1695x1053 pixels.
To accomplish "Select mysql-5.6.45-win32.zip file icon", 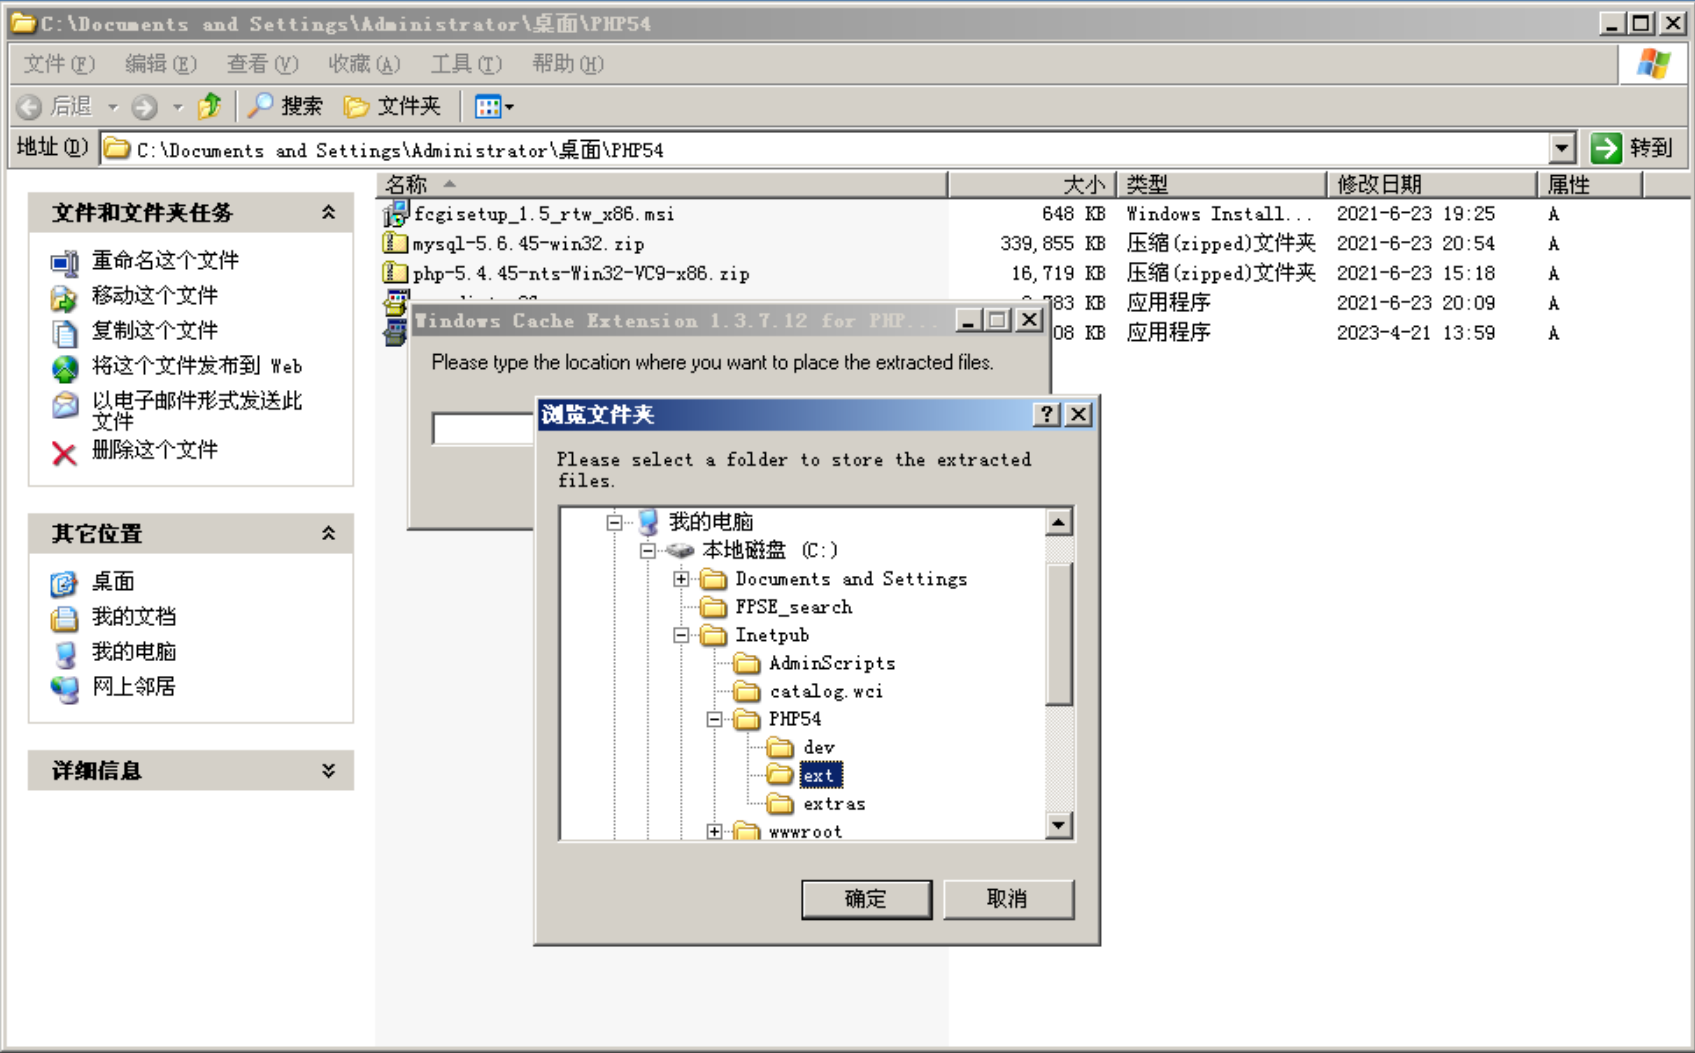I will 395,243.
